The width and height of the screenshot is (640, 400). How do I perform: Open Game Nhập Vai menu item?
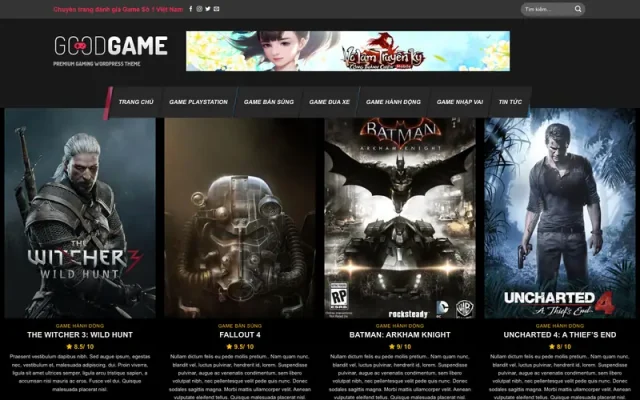click(x=460, y=102)
